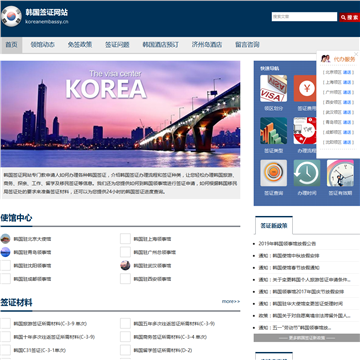Screen dimensions: 360x360
Task: Open the 留言咨询 menu item
Action: point(247,45)
